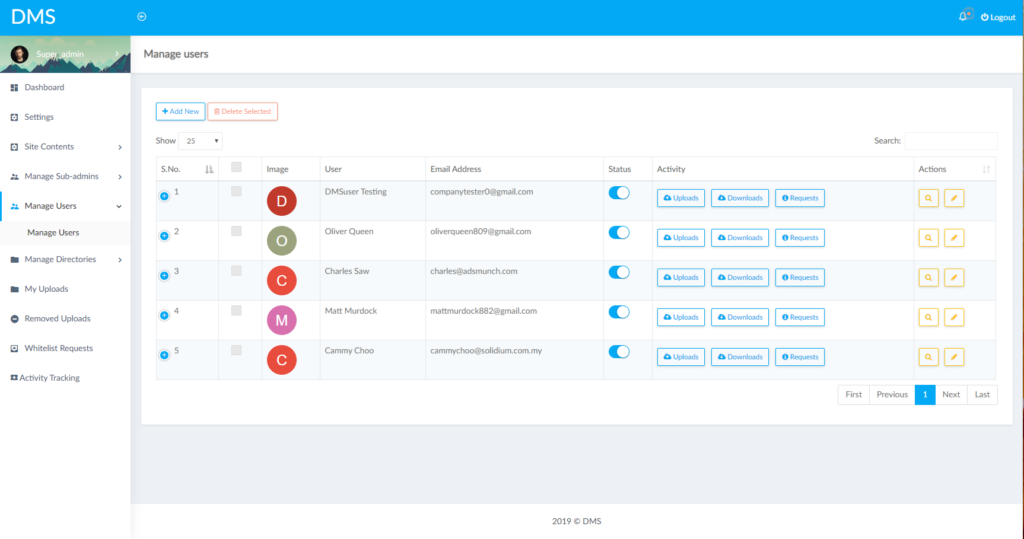The image size is (1024, 539).
Task: Sort by the S.No. column sort icon
Action: pyautogui.click(x=209, y=169)
